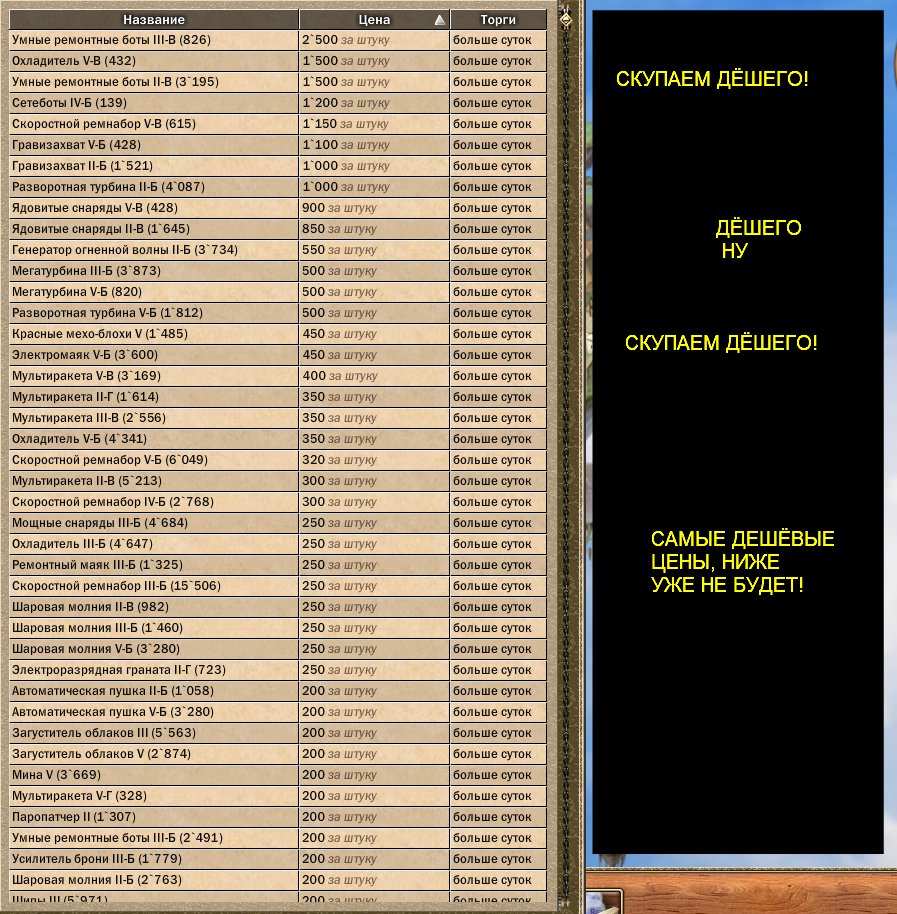Screen dimensions: 897x914
Task: Sort the list by the Название column header
Action: pos(154,20)
